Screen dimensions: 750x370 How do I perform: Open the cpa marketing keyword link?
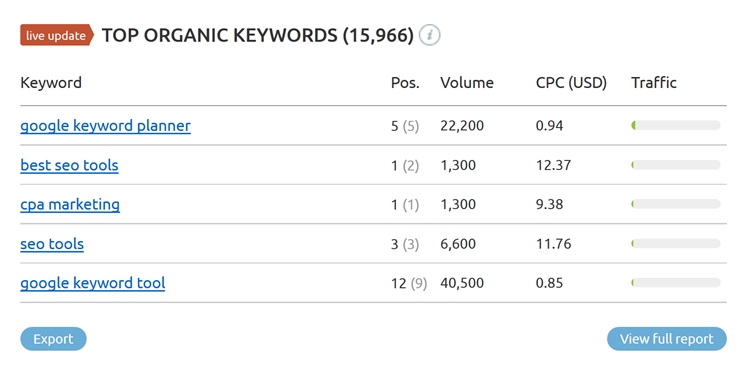pos(70,205)
